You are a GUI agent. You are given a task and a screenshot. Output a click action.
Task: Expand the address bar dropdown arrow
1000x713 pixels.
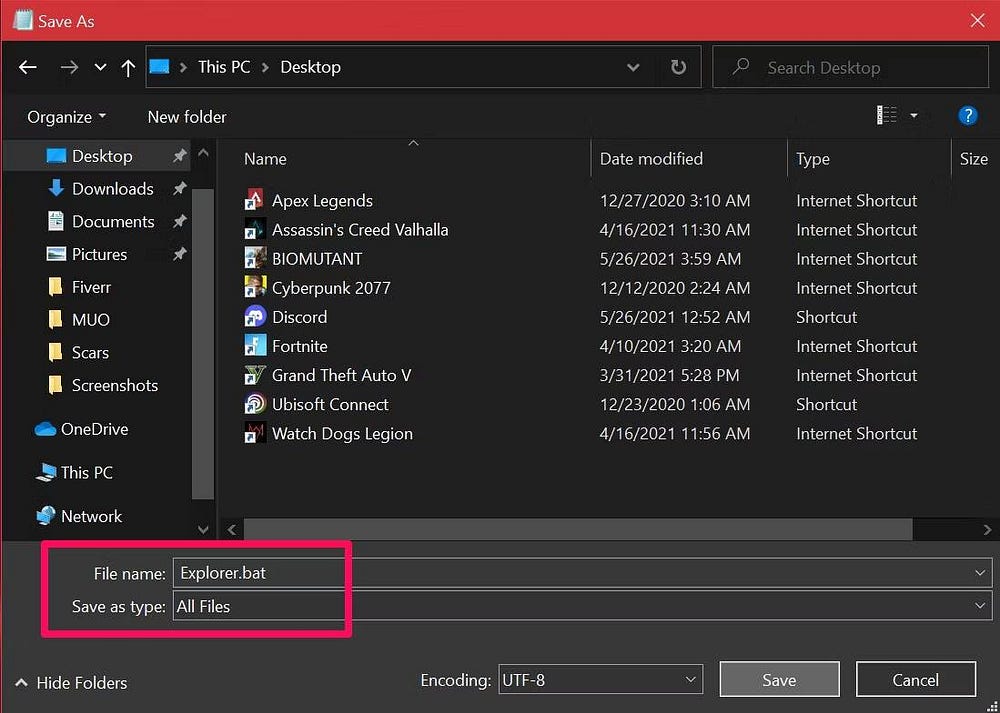point(633,66)
